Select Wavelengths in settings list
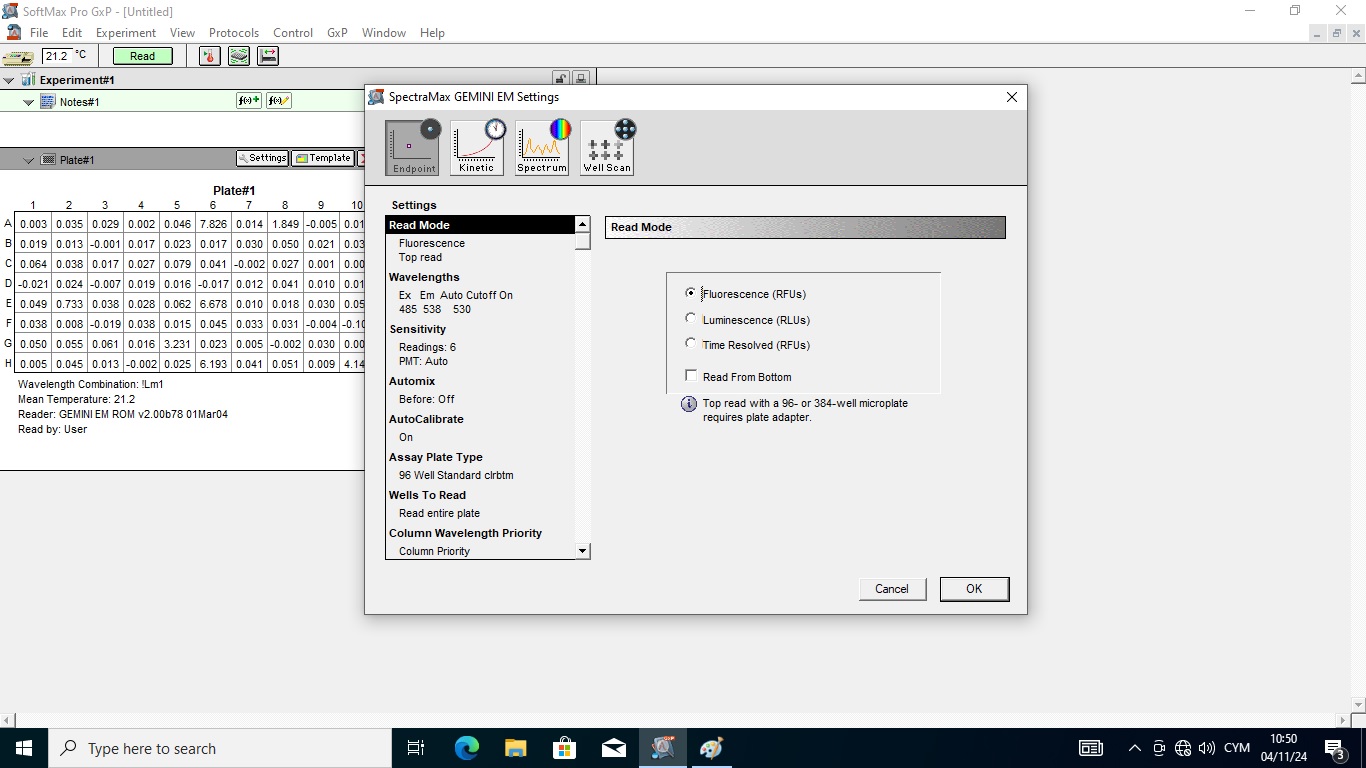This screenshot has width=1366, height=768. pos(424,277)
